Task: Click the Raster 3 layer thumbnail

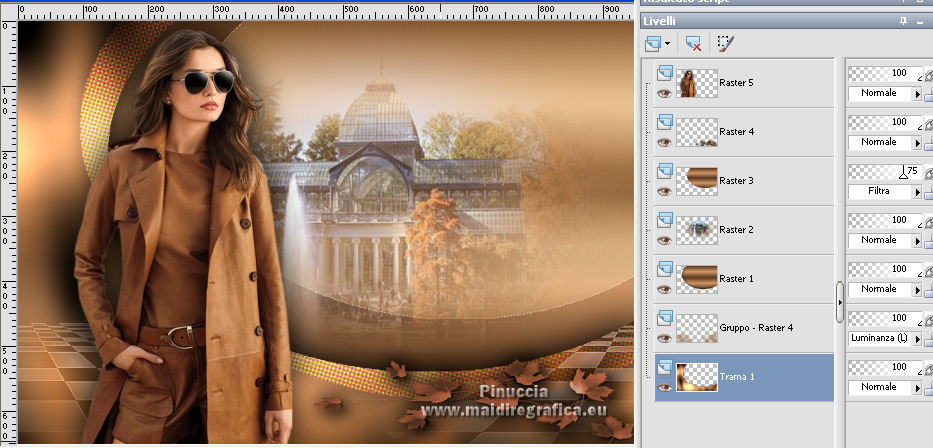Action: [697, 181]
